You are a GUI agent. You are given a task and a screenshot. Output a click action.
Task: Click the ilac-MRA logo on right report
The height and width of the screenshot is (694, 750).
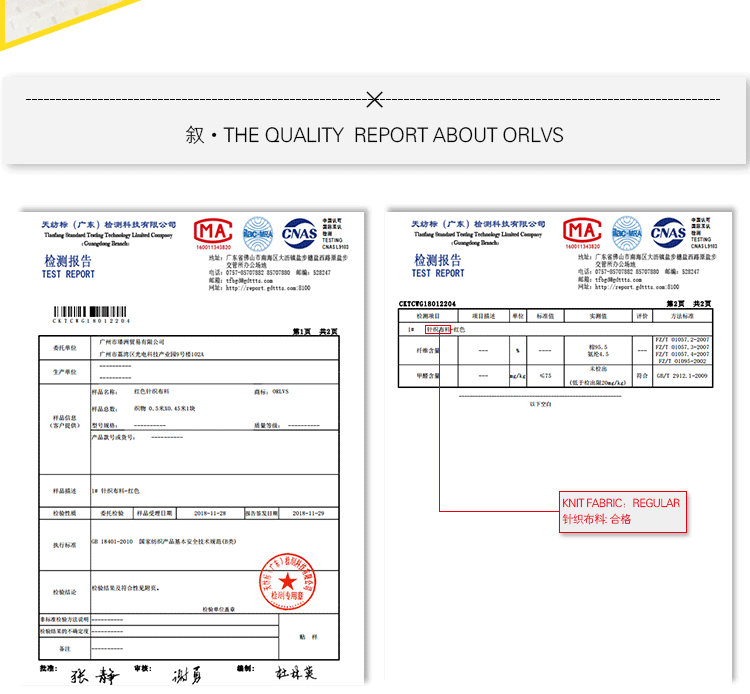pos(627,233)
